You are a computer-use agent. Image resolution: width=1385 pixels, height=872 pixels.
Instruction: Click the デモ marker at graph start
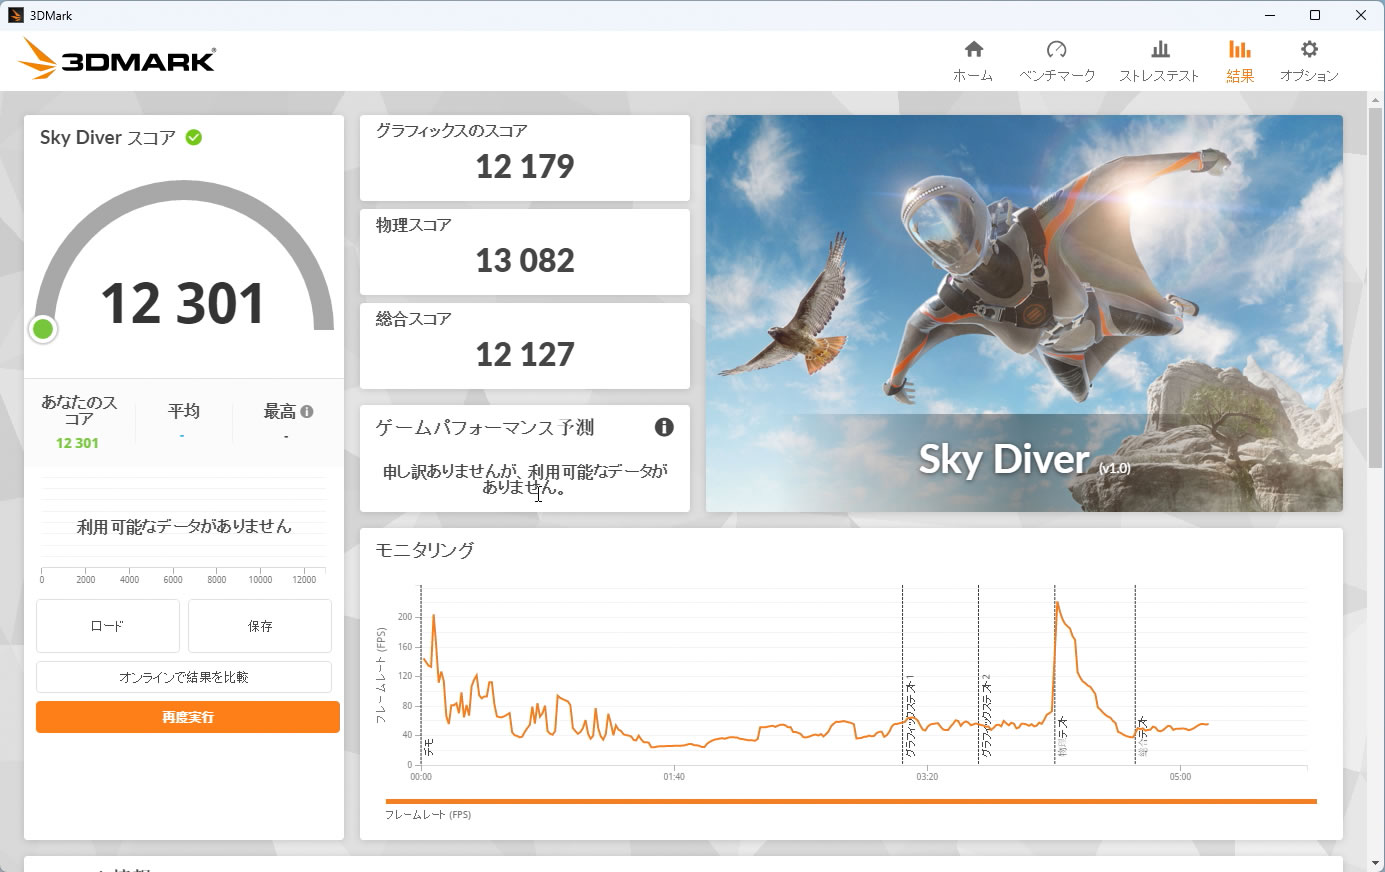point(429,746)
